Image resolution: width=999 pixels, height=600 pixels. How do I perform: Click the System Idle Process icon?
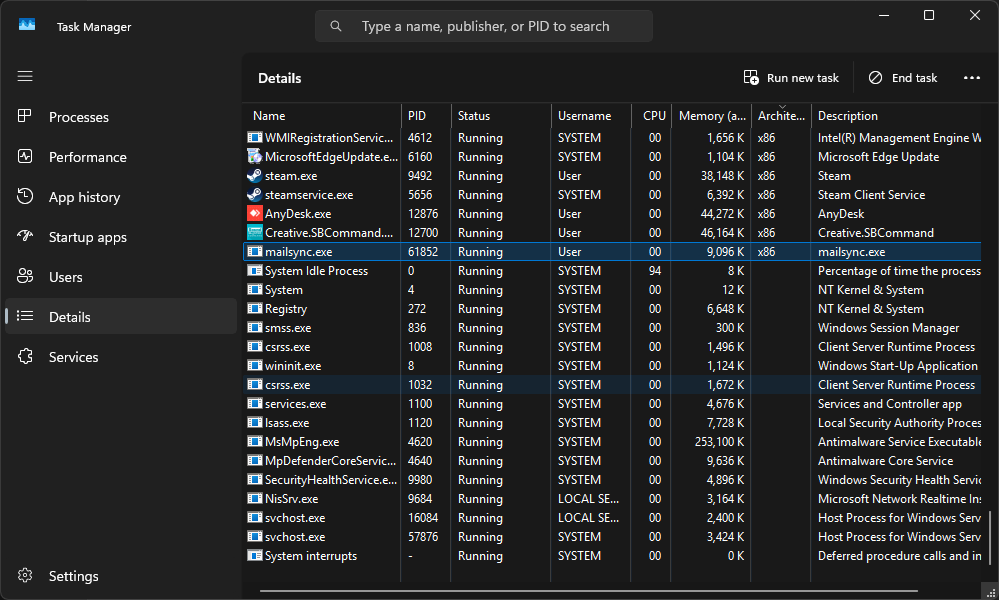[x=254, y=271]
